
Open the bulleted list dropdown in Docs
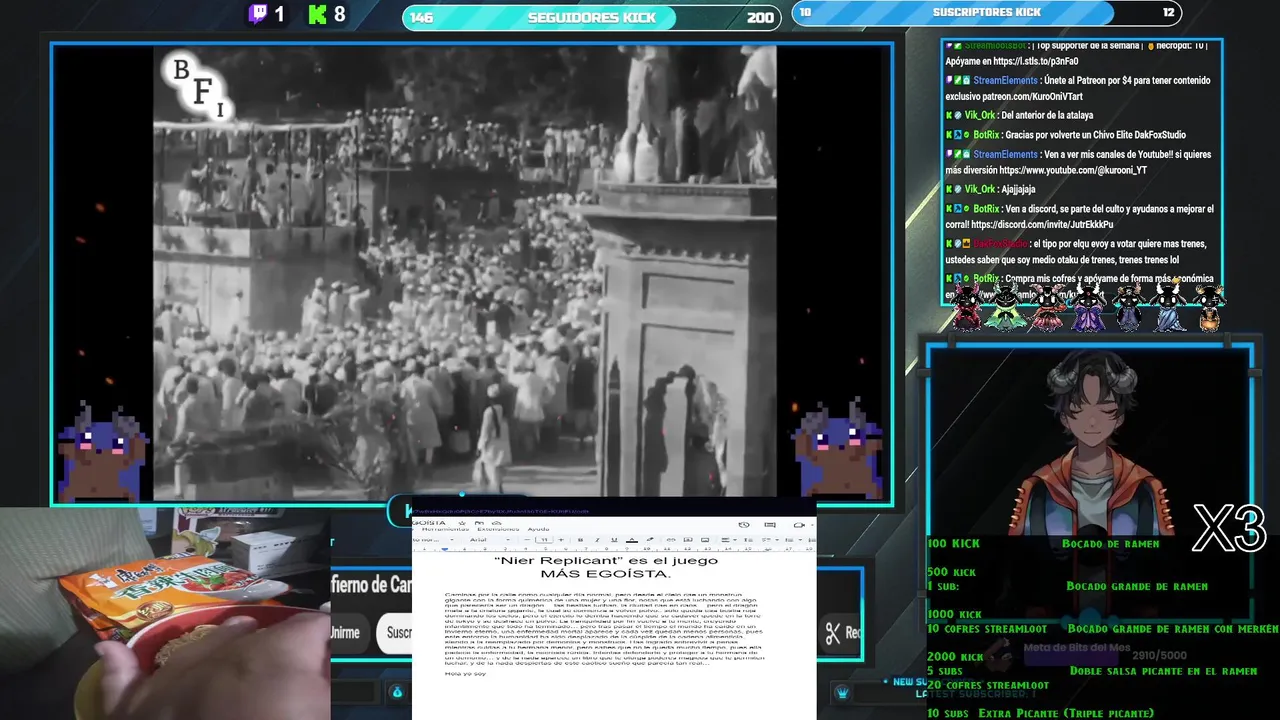pos(793,540)
